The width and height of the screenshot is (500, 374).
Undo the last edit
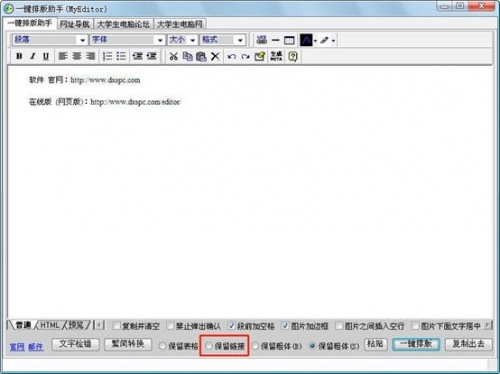point(232,57)
